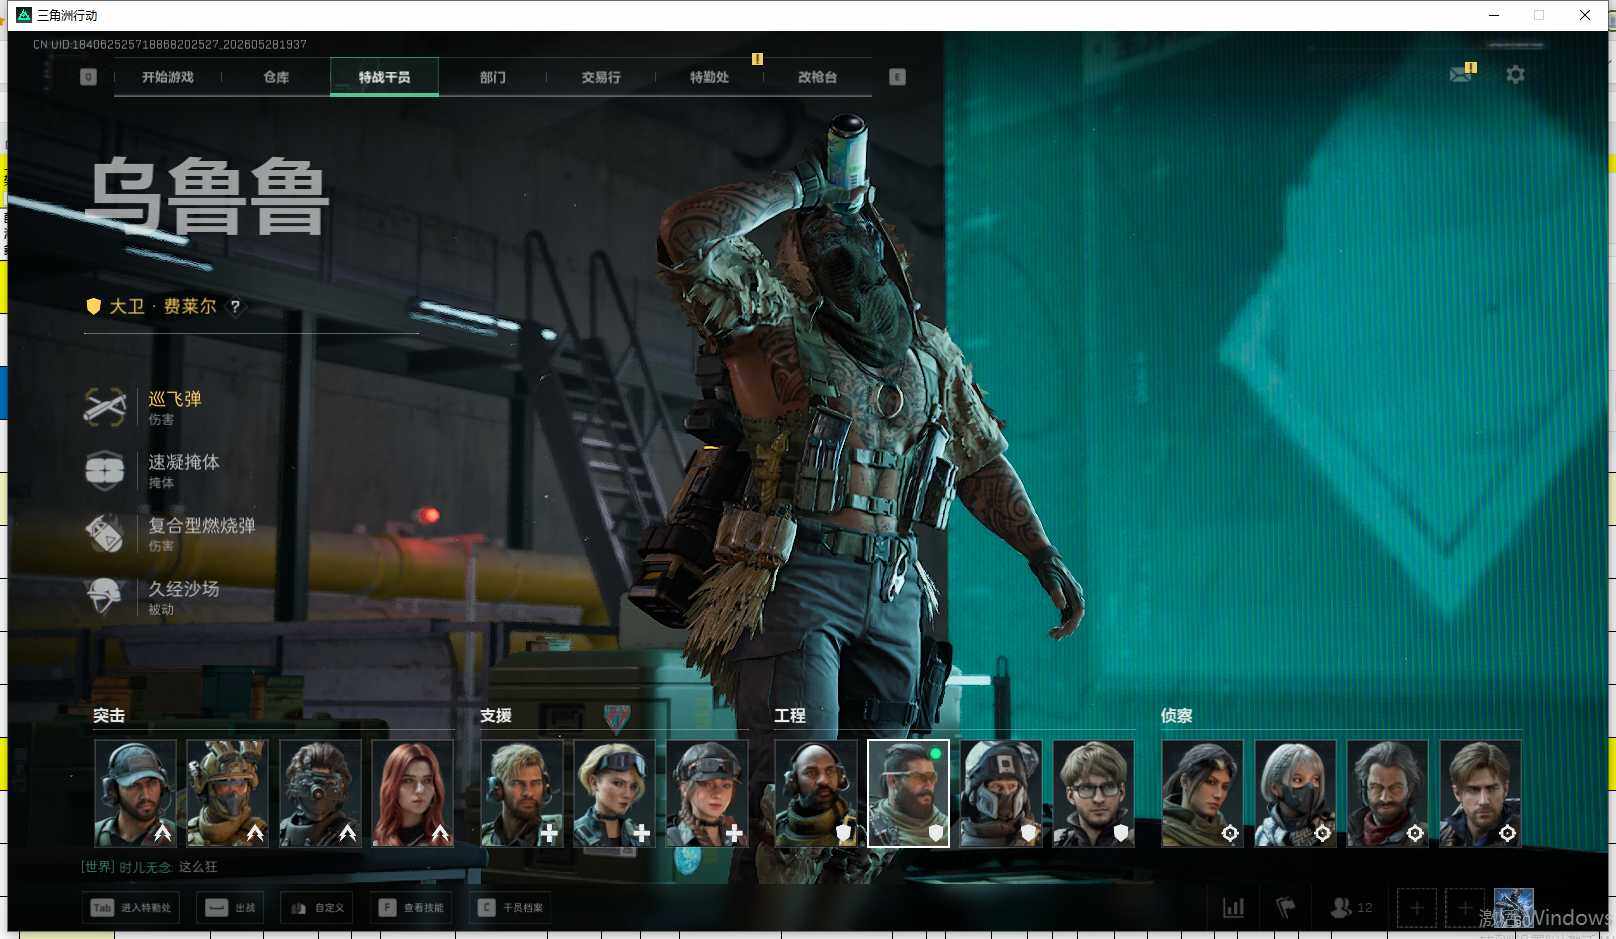Click the 速凝掩体 skill name

184,462
